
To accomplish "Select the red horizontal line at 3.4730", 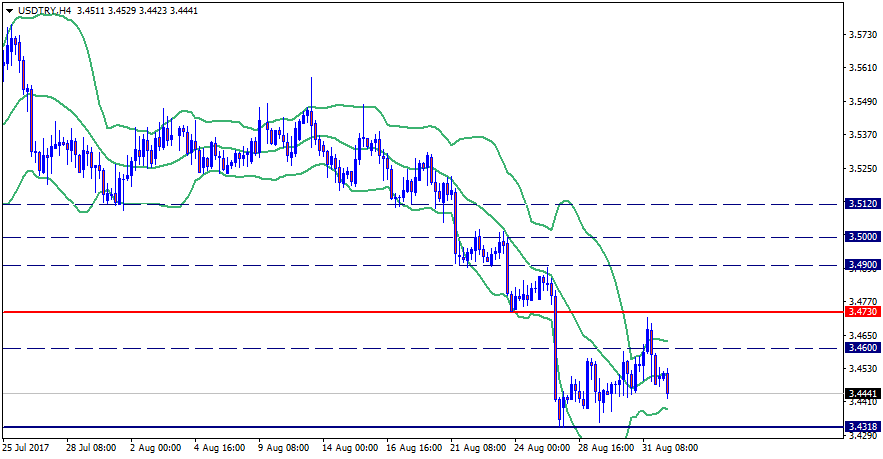I will tap(300, 312).
